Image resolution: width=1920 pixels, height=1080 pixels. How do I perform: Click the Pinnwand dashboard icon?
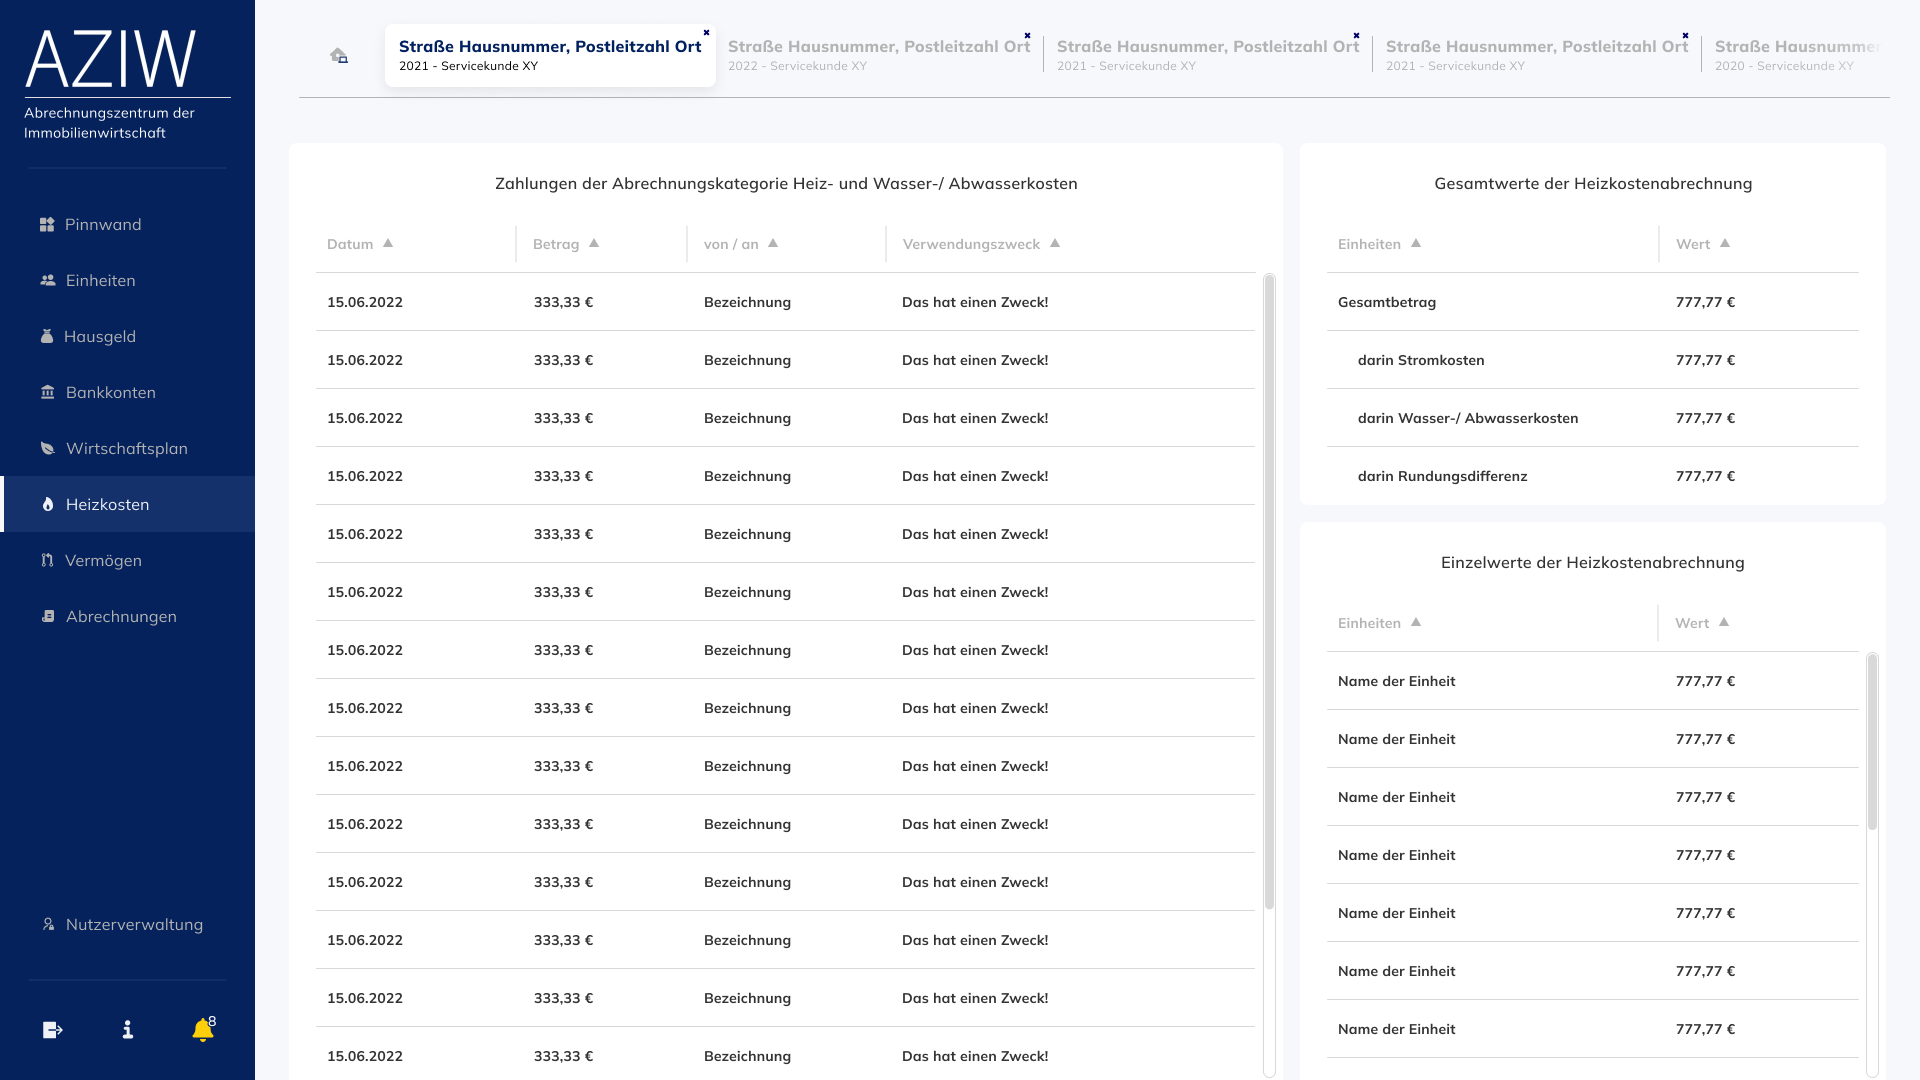tap(47, 225)
